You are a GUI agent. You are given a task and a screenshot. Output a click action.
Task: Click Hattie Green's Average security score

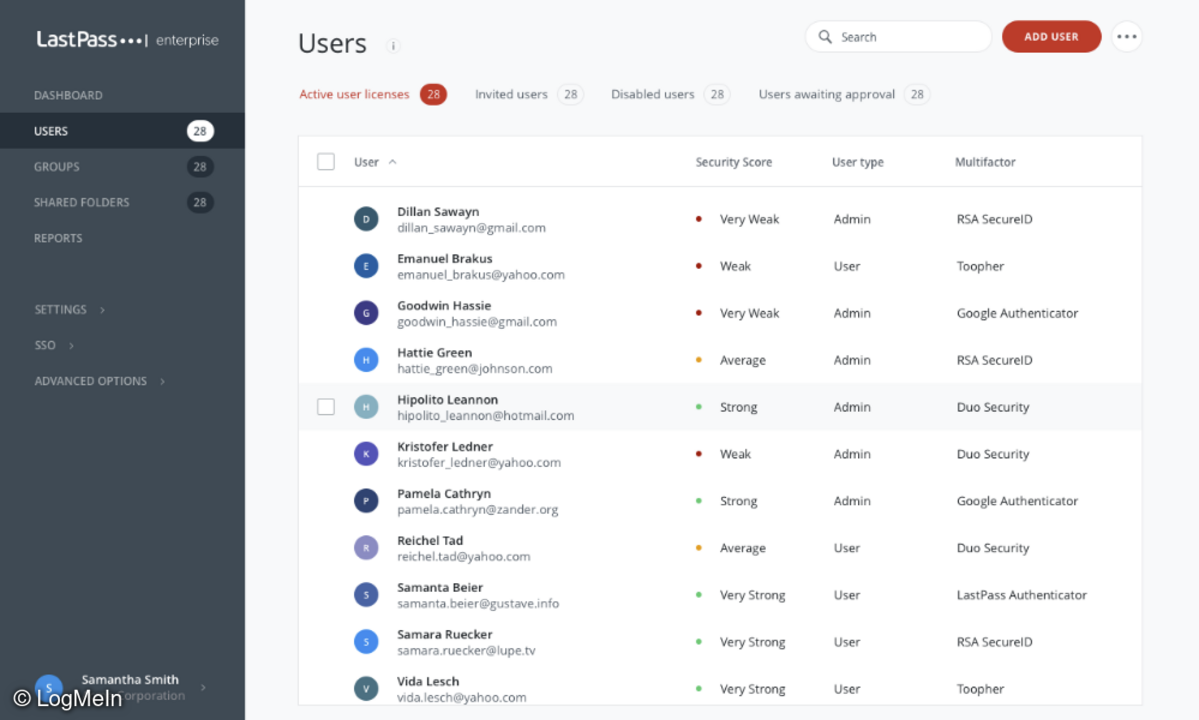(x=742, y=360)
